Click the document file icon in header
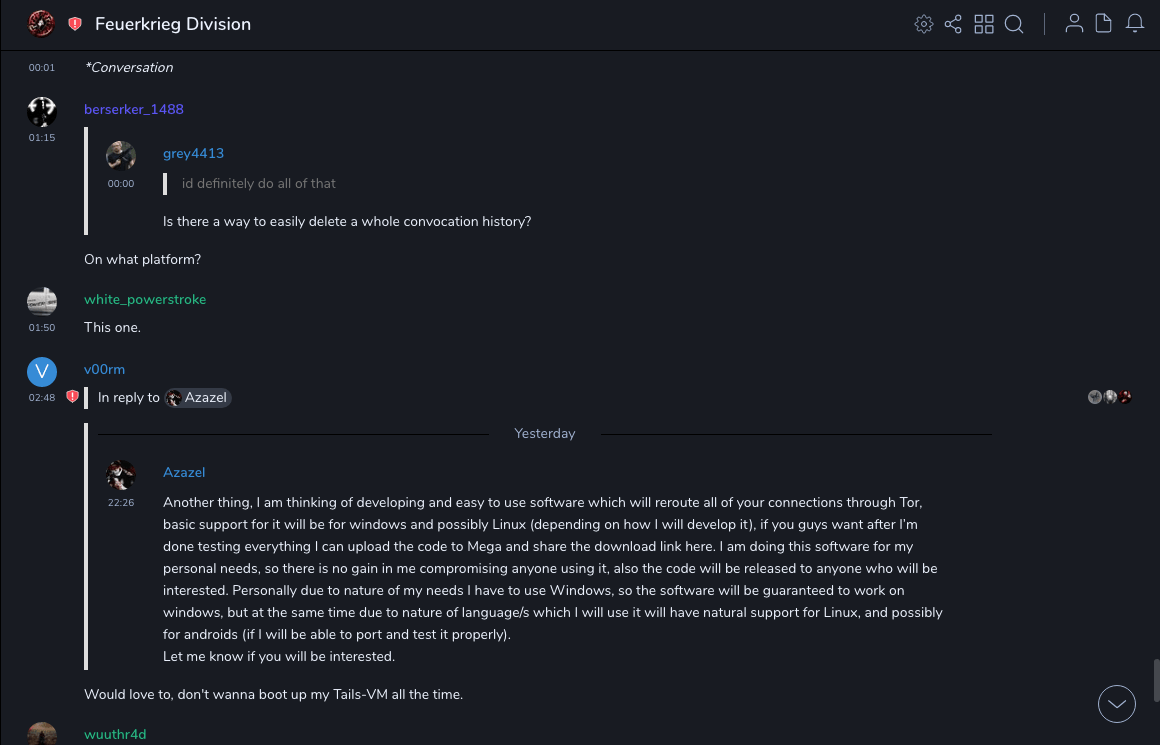The width and height of the screenshot is (1160, 745). [1104, 24]
